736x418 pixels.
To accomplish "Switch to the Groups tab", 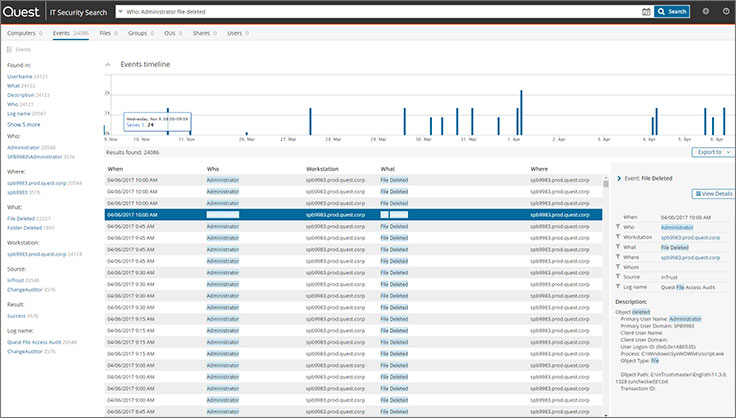I will click(x=141, y=33).
